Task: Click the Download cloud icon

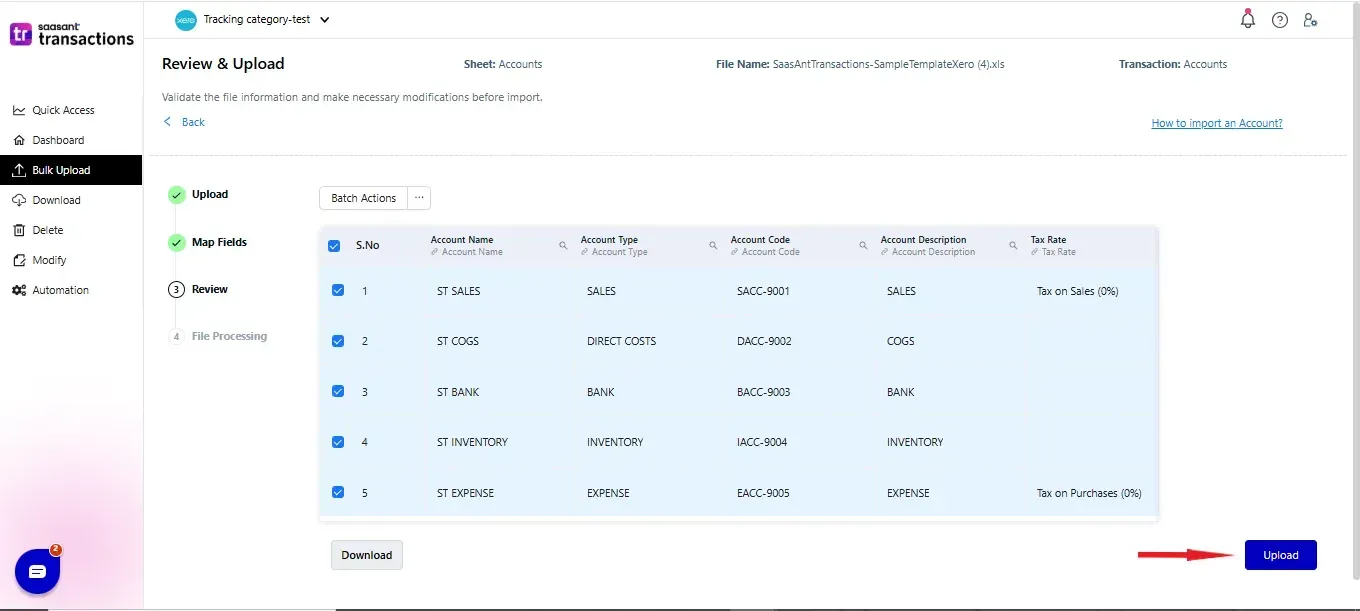Action: 19,200
